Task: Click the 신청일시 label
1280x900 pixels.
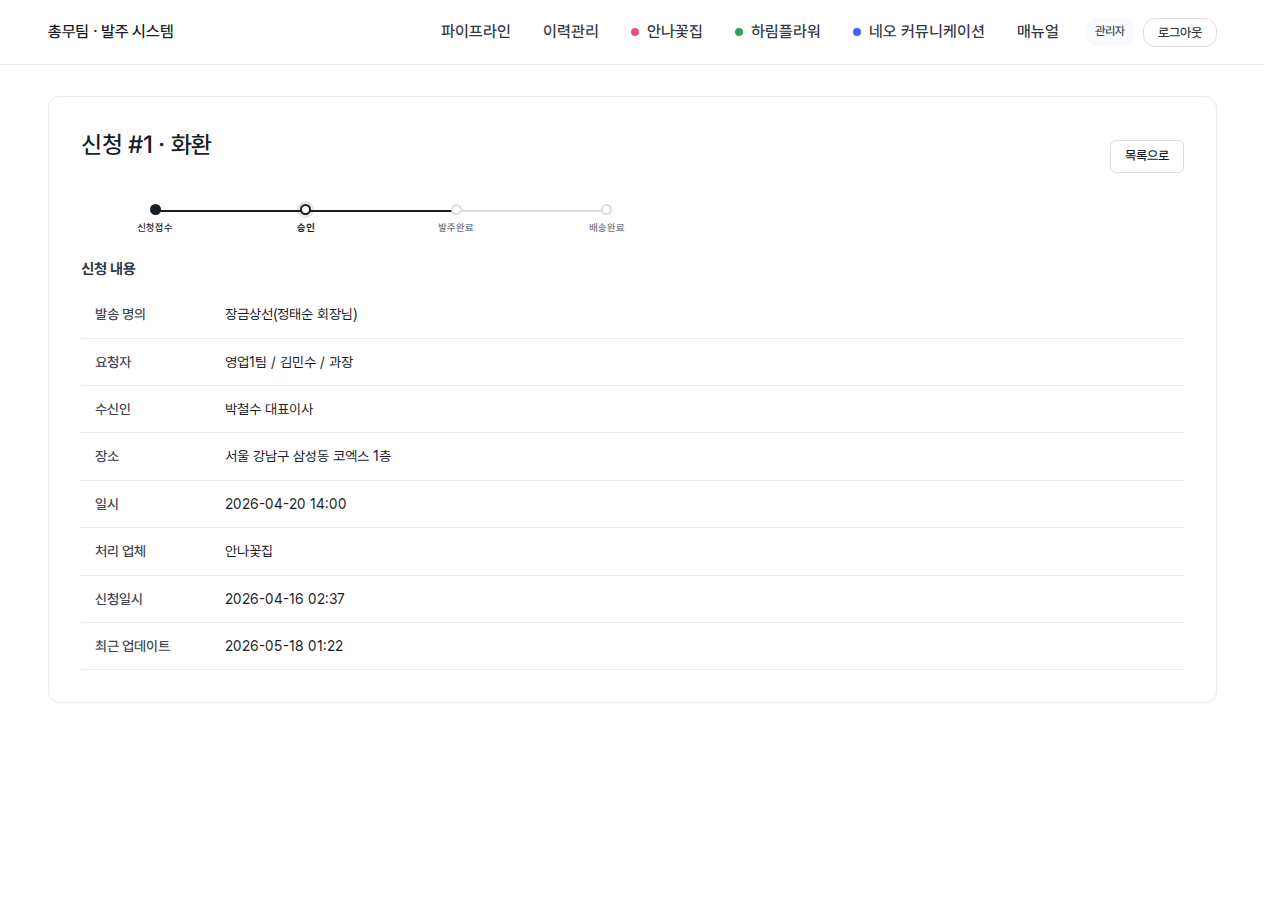Action: pyautogui.click(x=119, y=599)
